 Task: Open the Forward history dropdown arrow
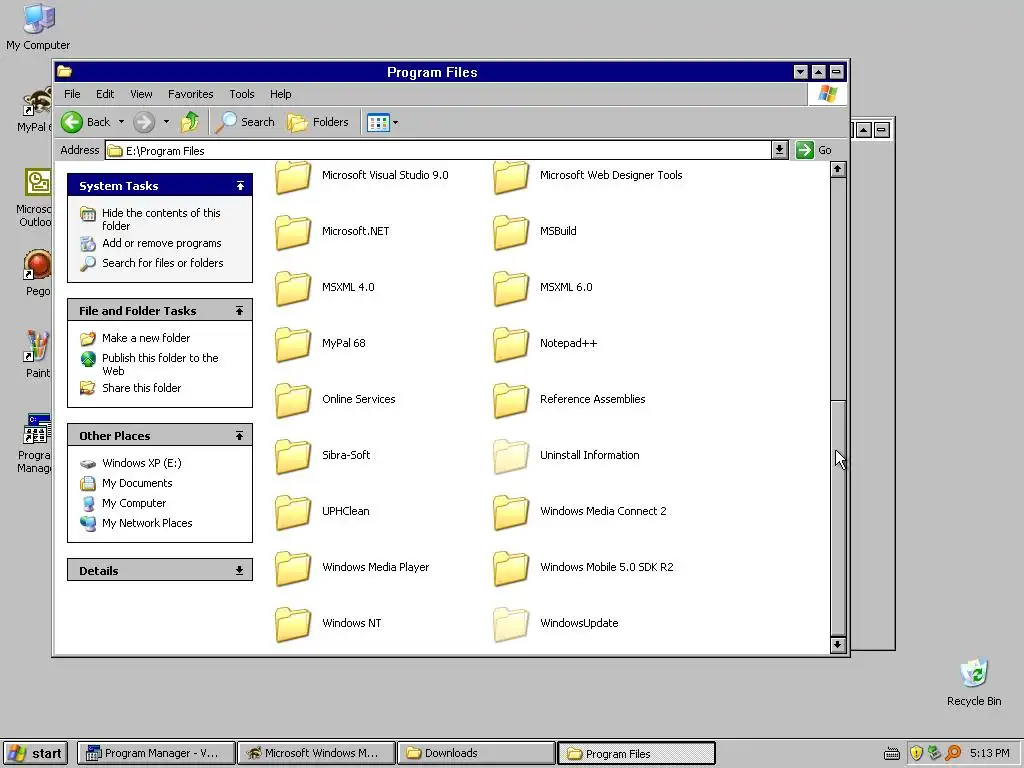166,122
